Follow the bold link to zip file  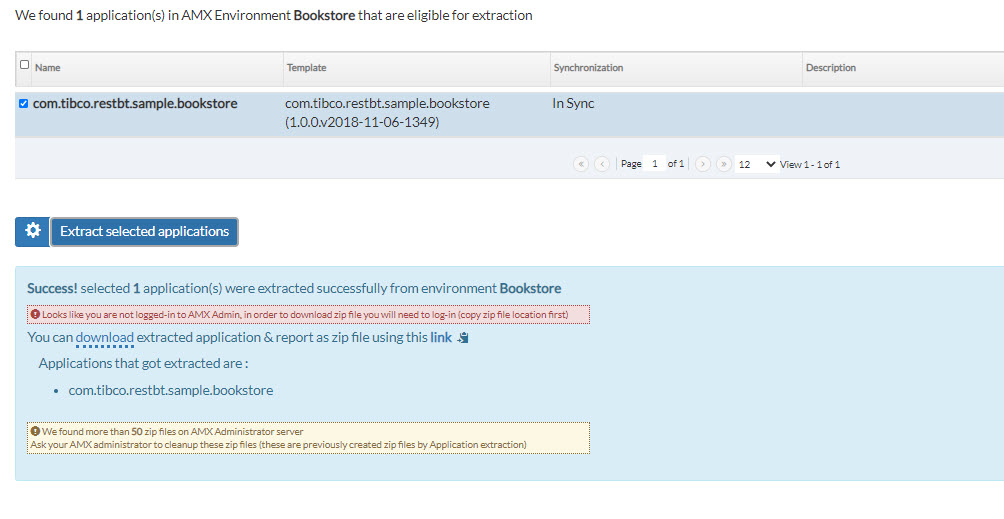click(441, 337)
